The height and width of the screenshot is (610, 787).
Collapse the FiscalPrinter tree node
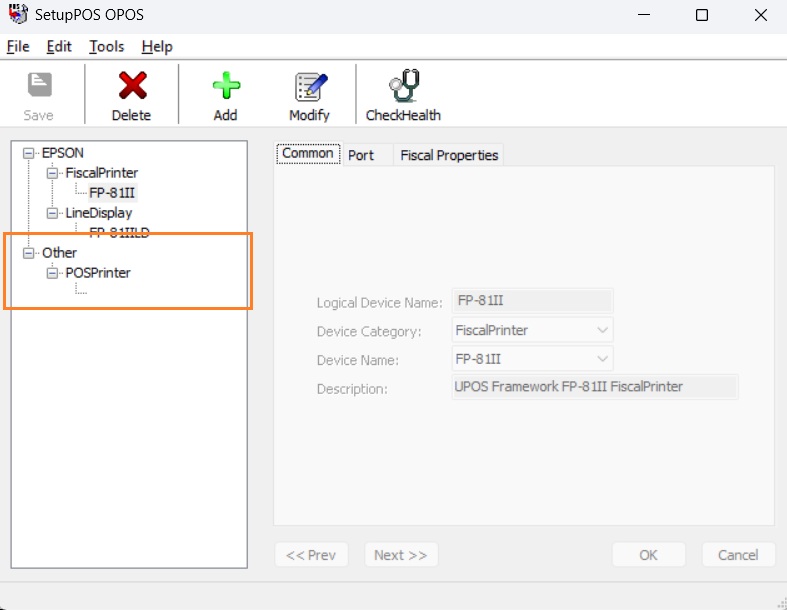52,173
